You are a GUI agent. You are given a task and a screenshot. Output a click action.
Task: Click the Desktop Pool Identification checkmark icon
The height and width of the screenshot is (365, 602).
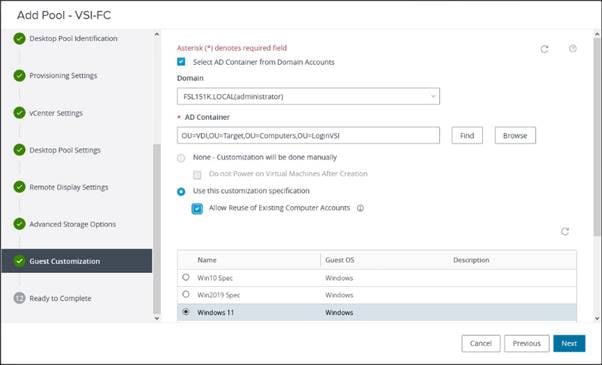point(20,38)
